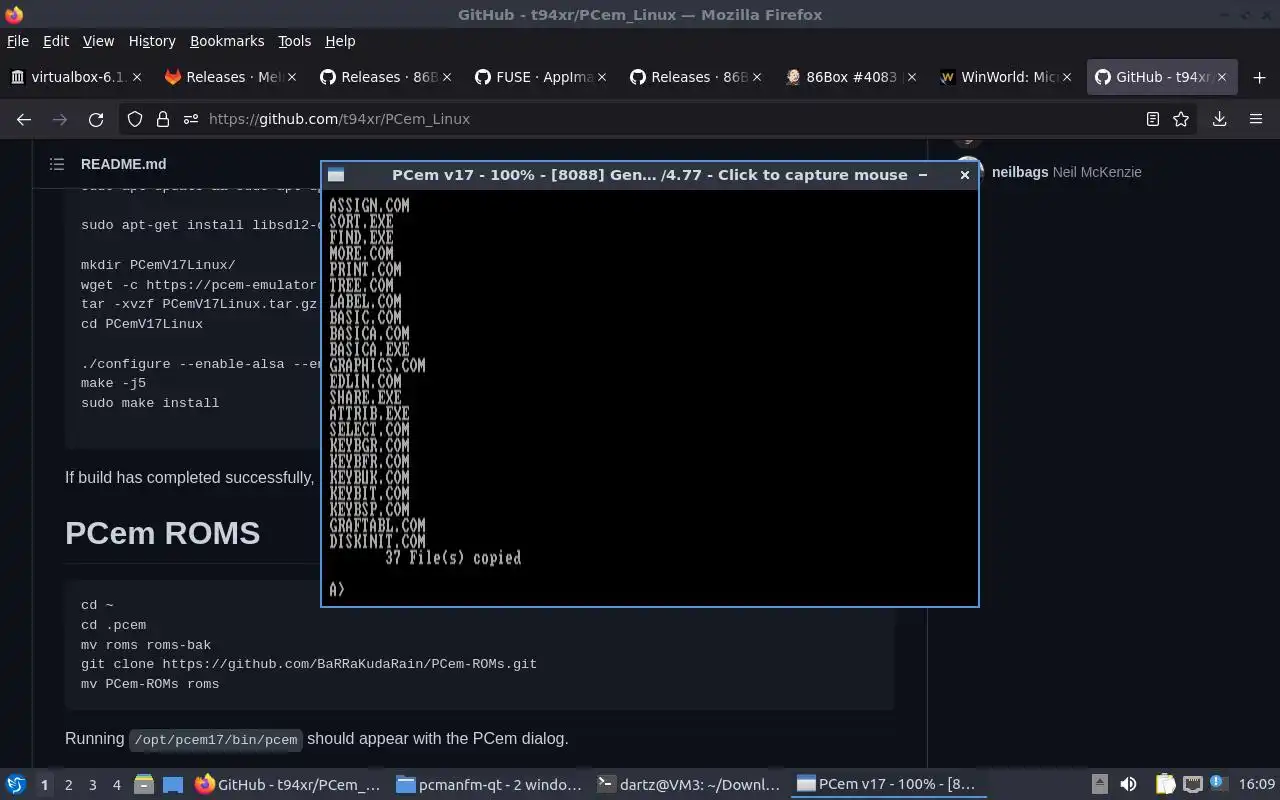
Task: Click the taskbar clock 16:09
Action: [x=1257, y=785]
